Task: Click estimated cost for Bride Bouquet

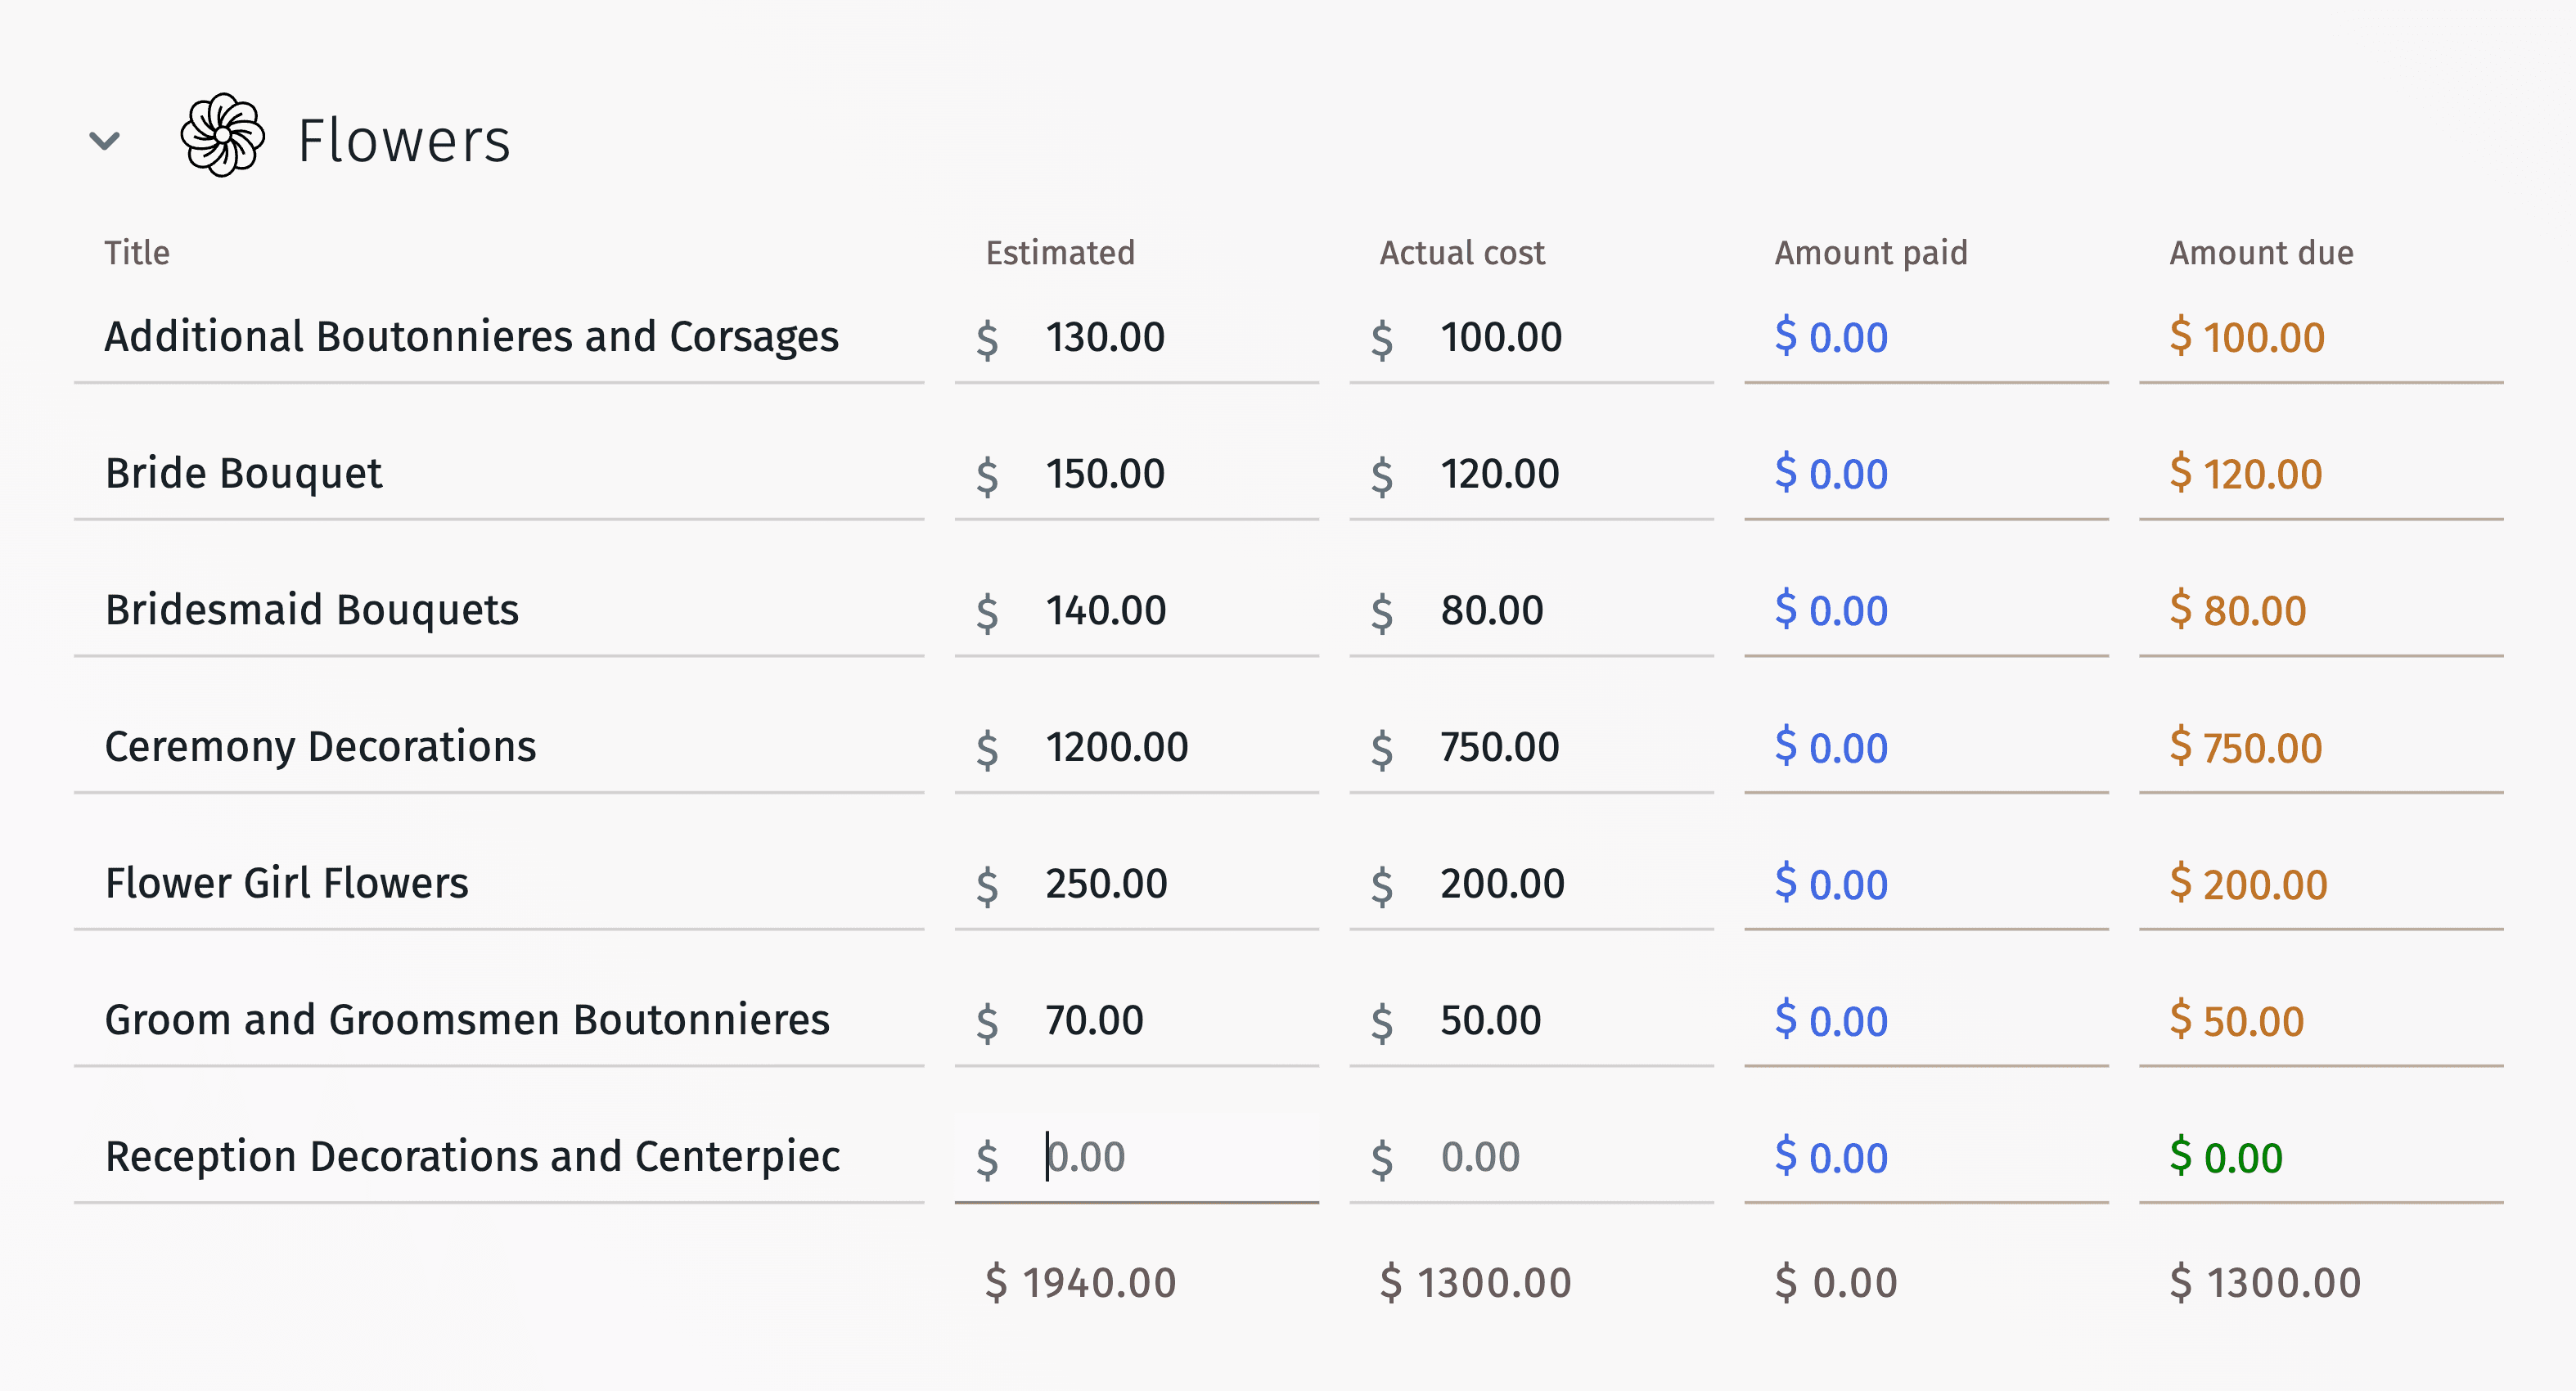Action: coord(1105,474)
